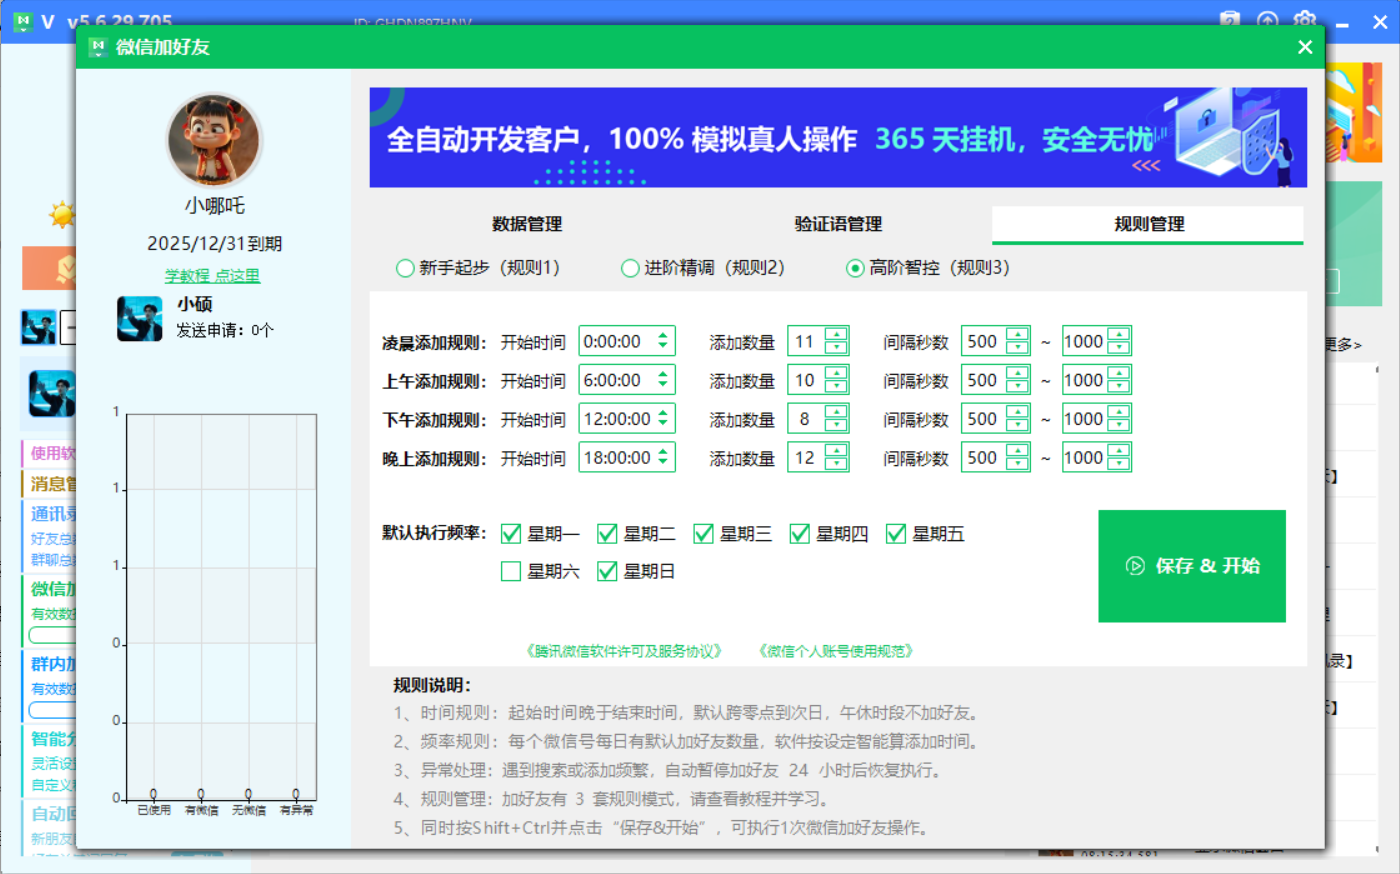The width and height of the screenshot is (1400, 874).
Task: Decrease the 凌晨 添加数量 value with the down arrow
Action: pos(837,348)
